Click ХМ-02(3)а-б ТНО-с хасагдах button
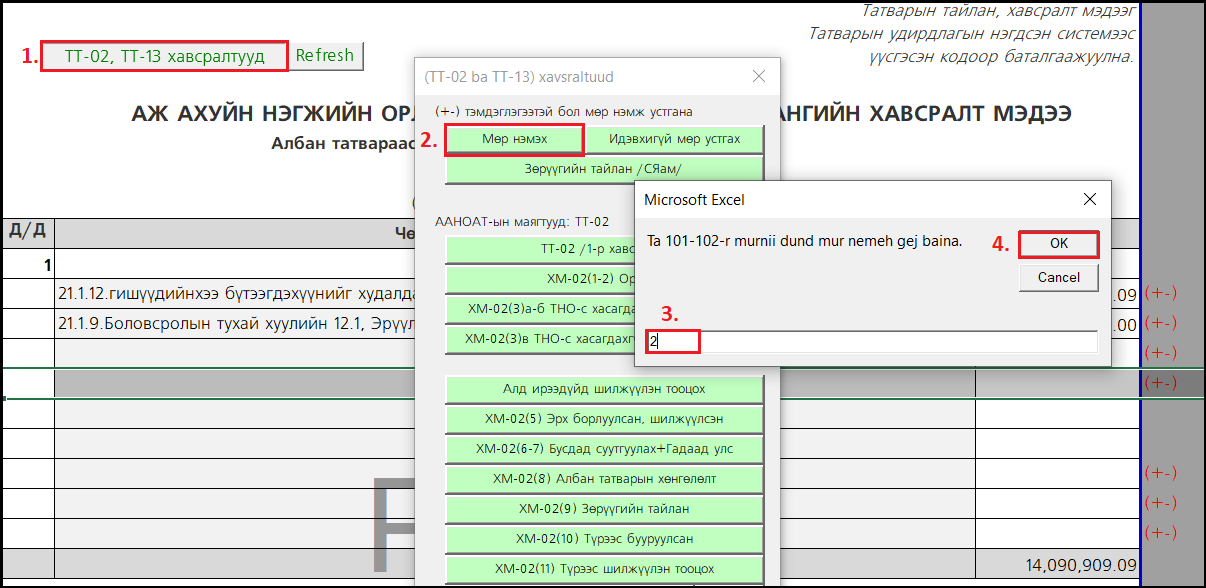 [540, 309]
